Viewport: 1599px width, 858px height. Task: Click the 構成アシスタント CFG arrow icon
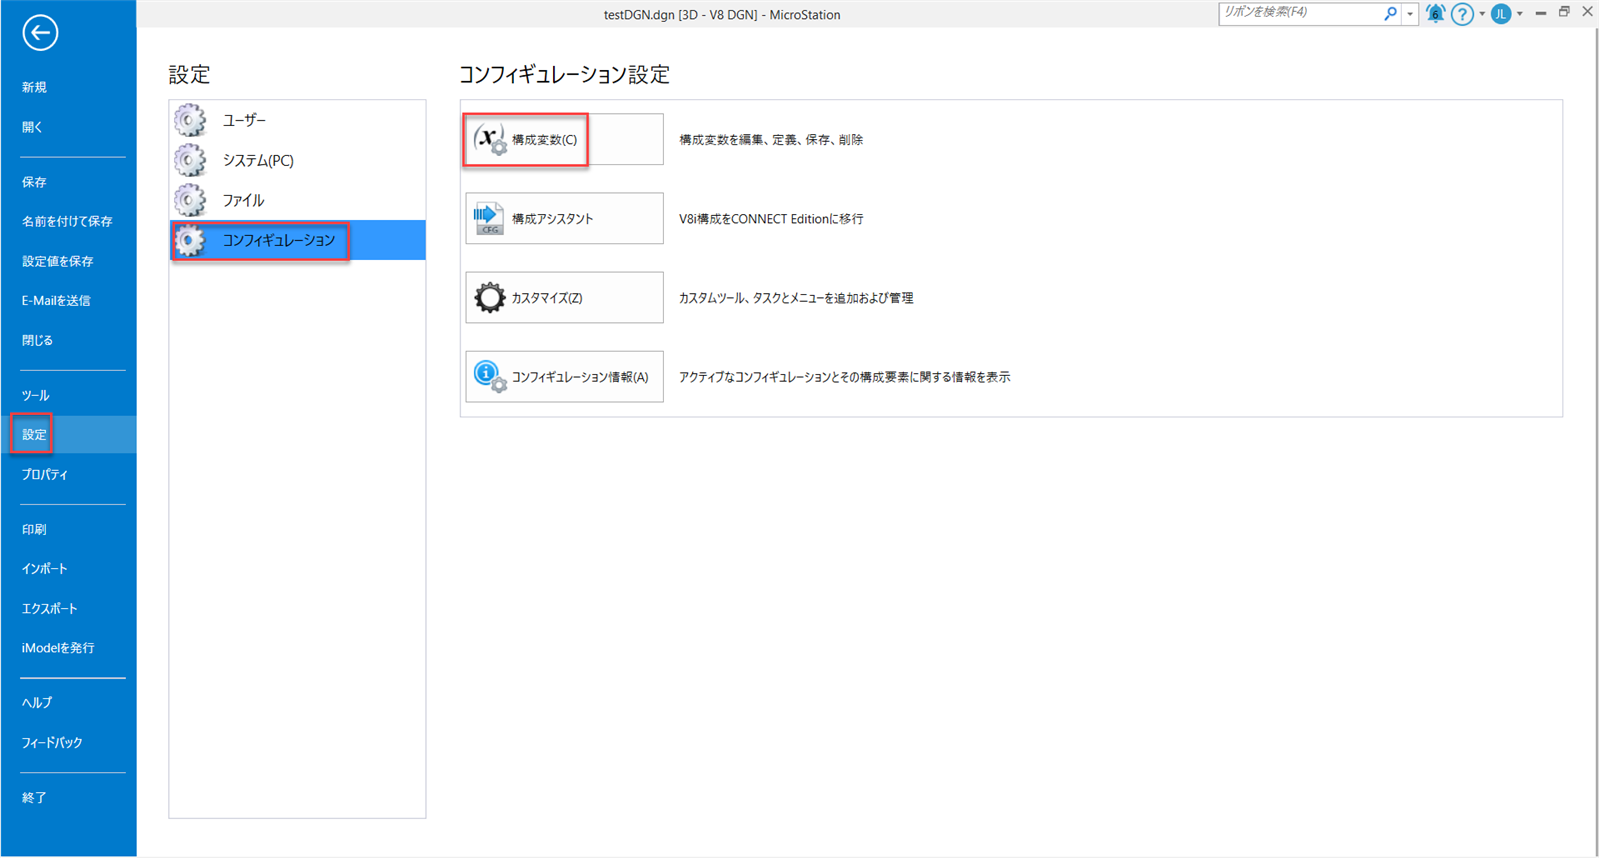click(489, 218)
